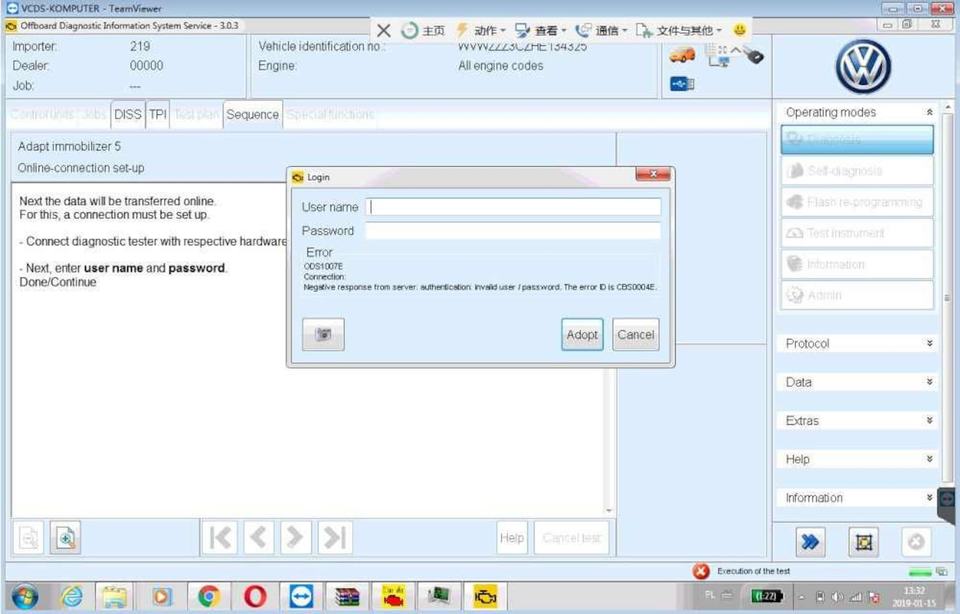Select the Special functions tab
Image resolution: width=960 pixels, height=614 pixels.
(x=331, y=114)
